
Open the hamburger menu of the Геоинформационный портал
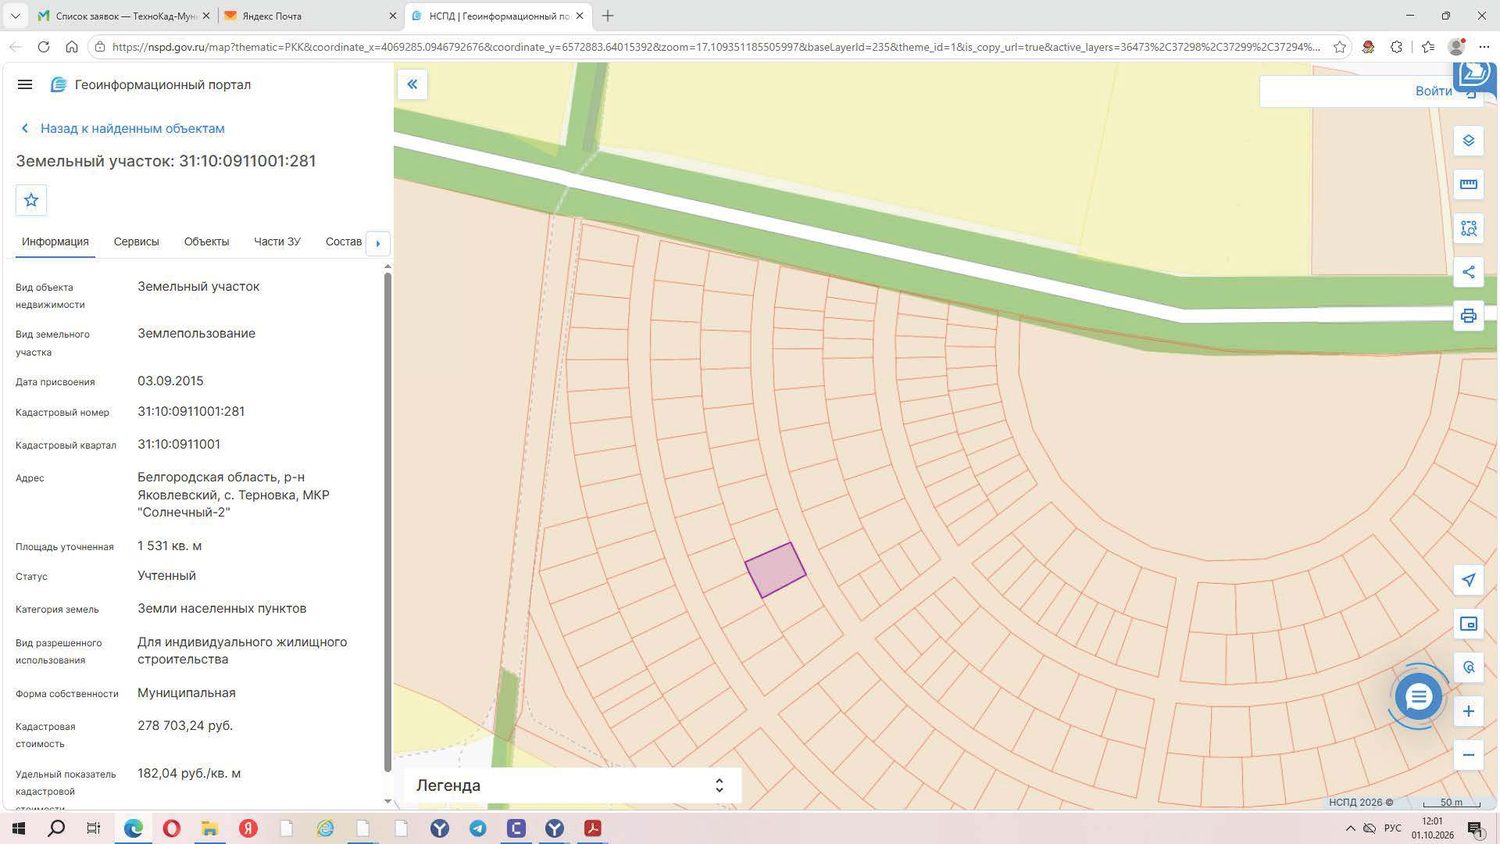point(25,85)
